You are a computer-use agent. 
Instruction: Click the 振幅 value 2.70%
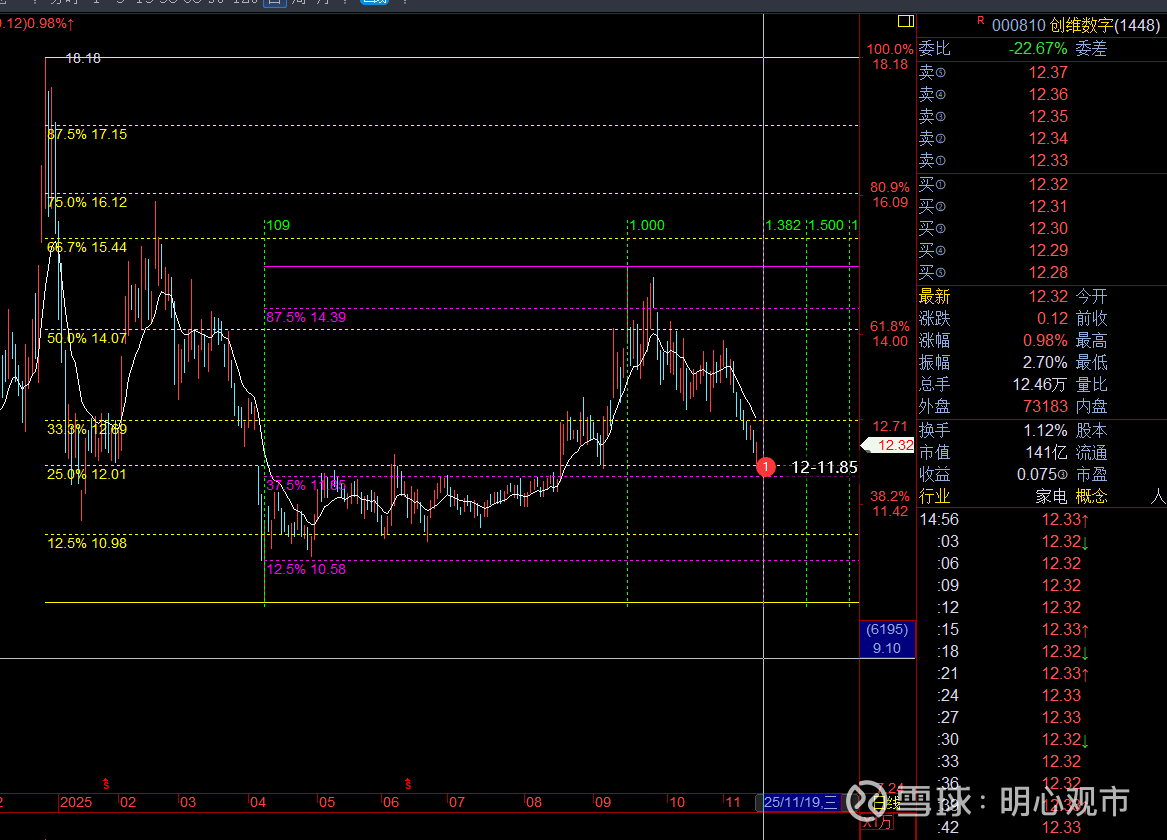point(1045,362)
